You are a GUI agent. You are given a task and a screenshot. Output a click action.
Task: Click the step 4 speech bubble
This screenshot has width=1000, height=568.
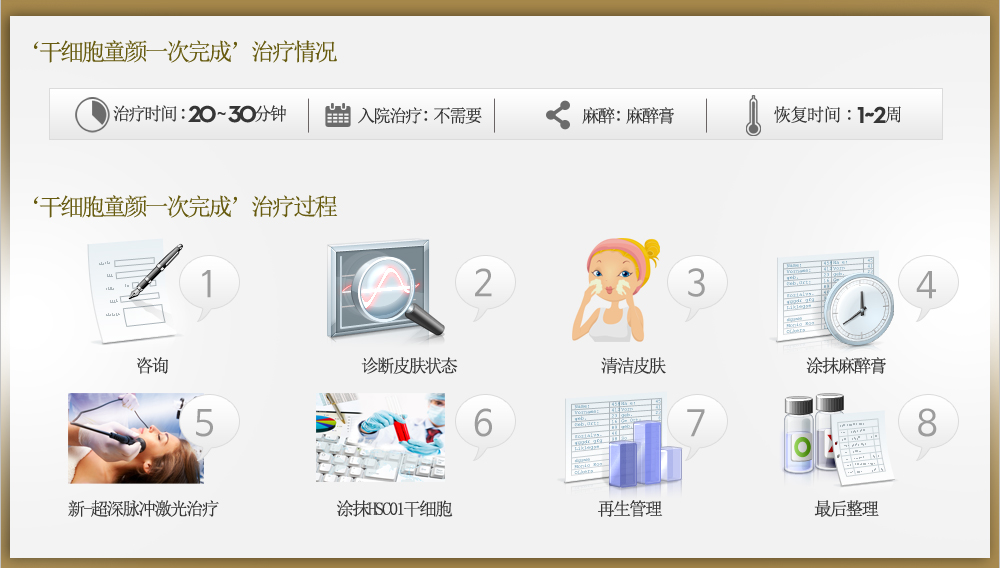click(x=927, y=287)
